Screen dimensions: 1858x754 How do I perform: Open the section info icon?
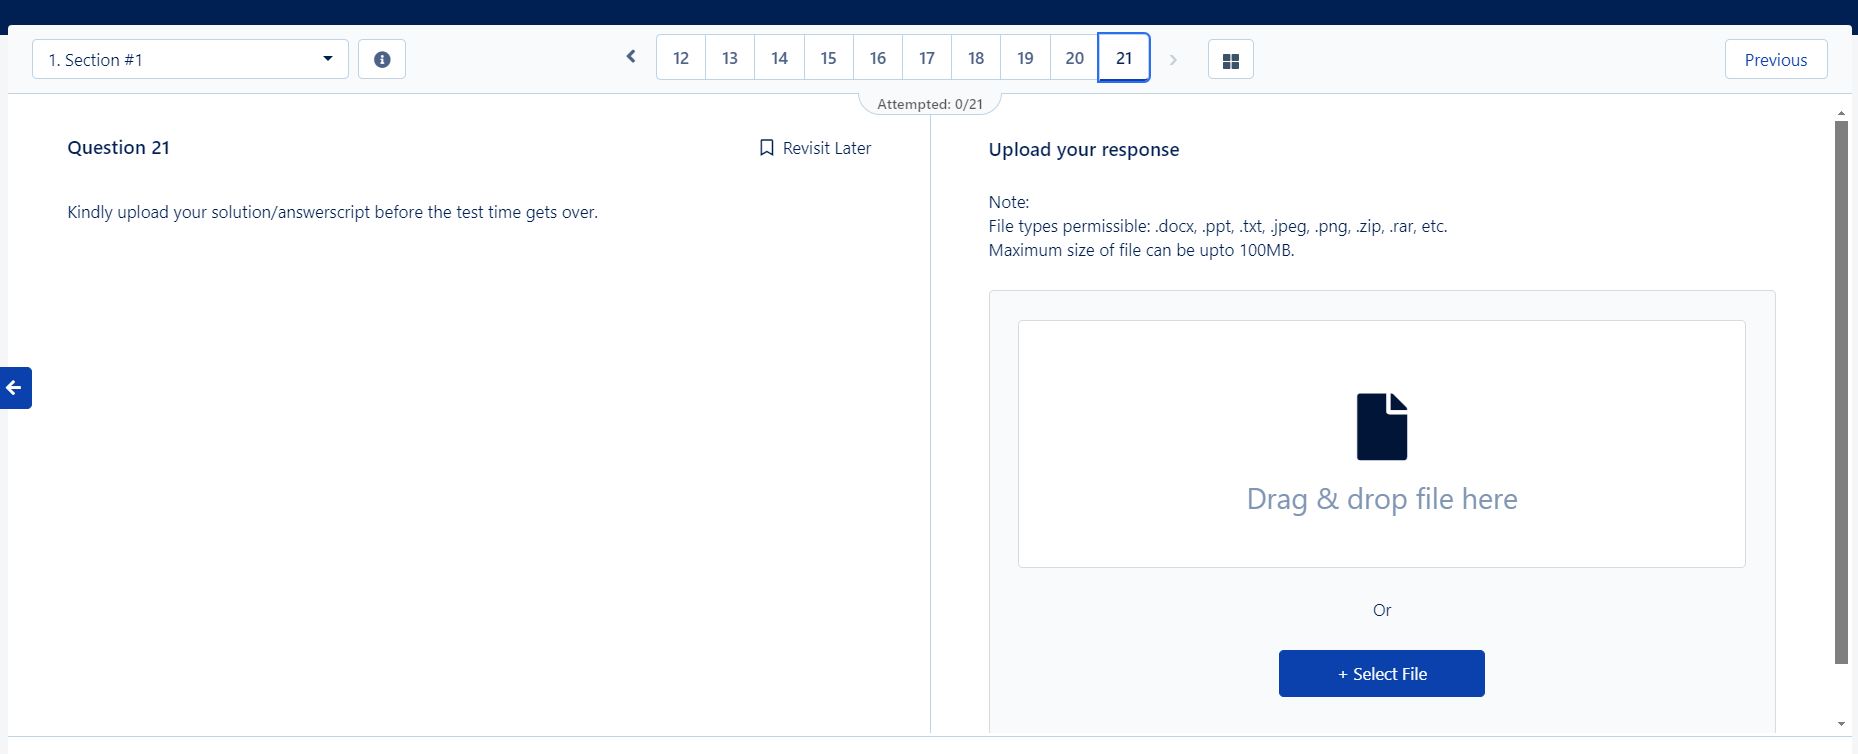click(x=382, y=59)
